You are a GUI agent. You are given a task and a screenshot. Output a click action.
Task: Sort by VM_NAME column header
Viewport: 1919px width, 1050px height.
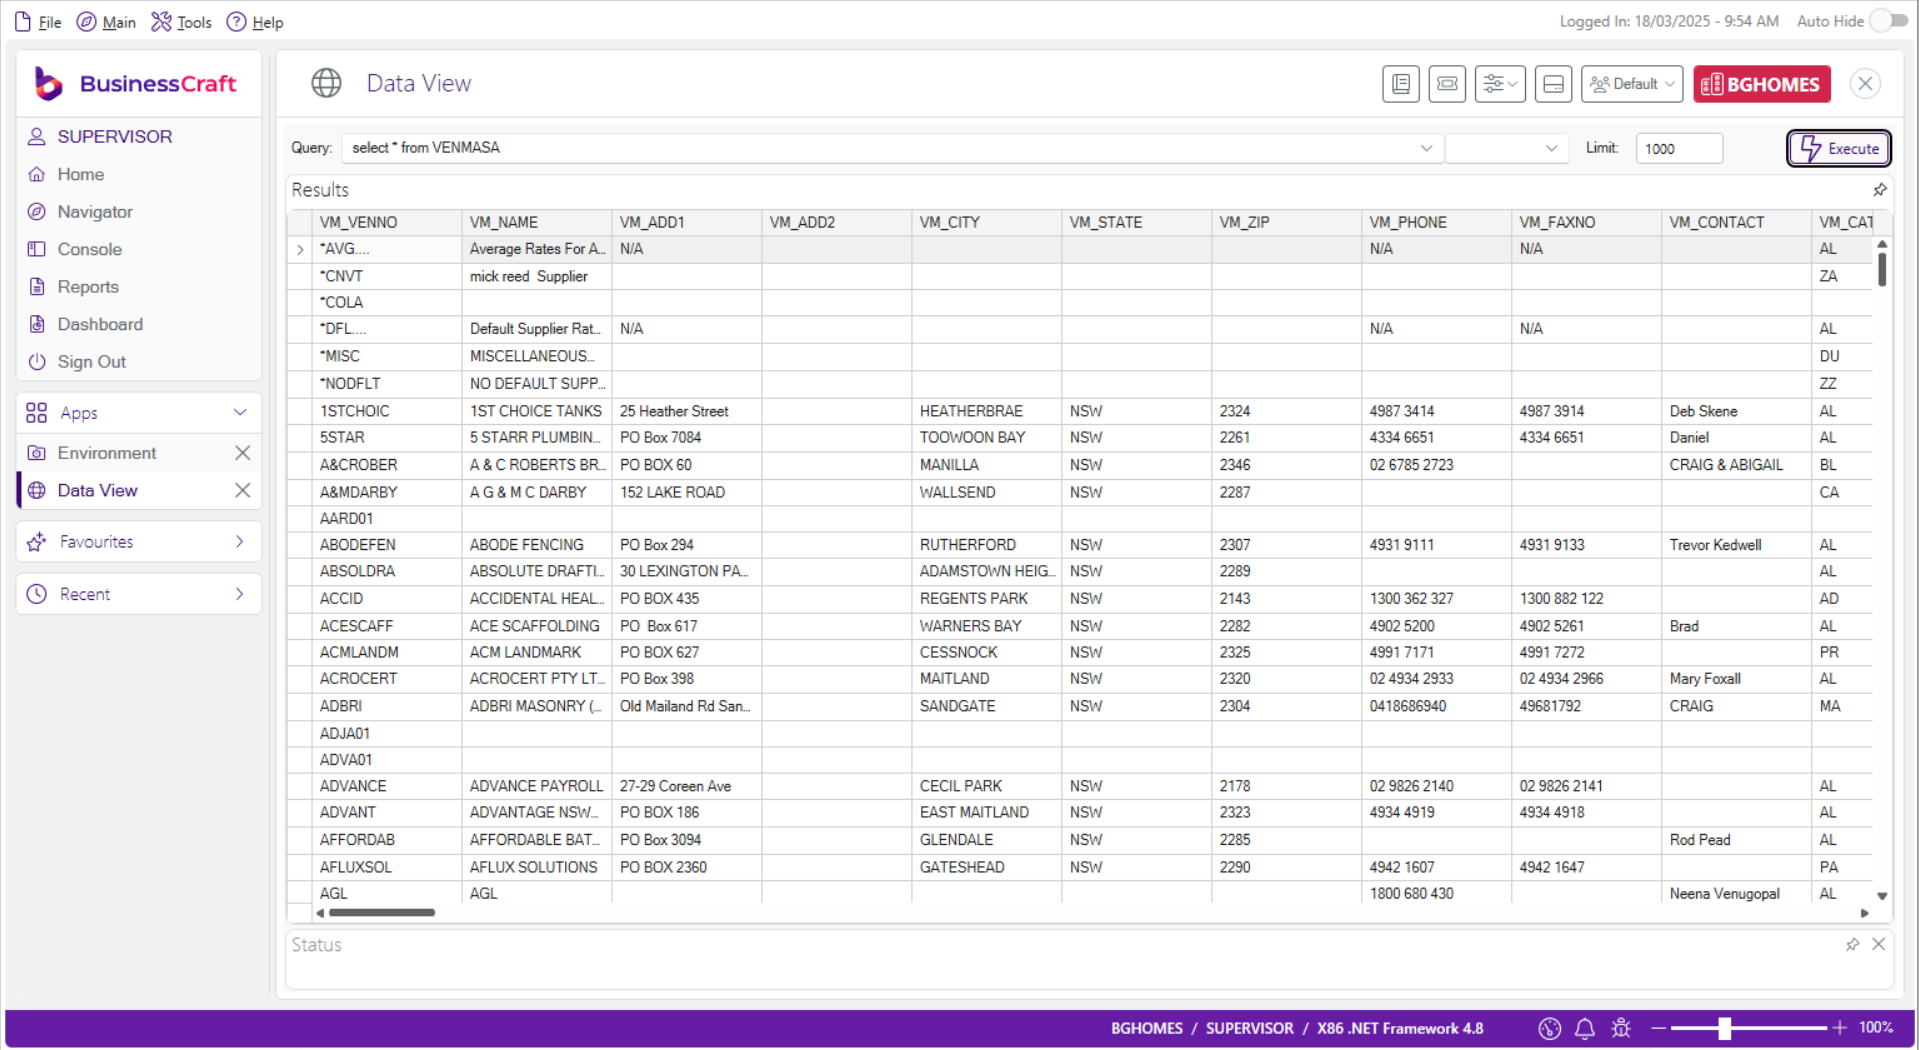click(536, 222)
